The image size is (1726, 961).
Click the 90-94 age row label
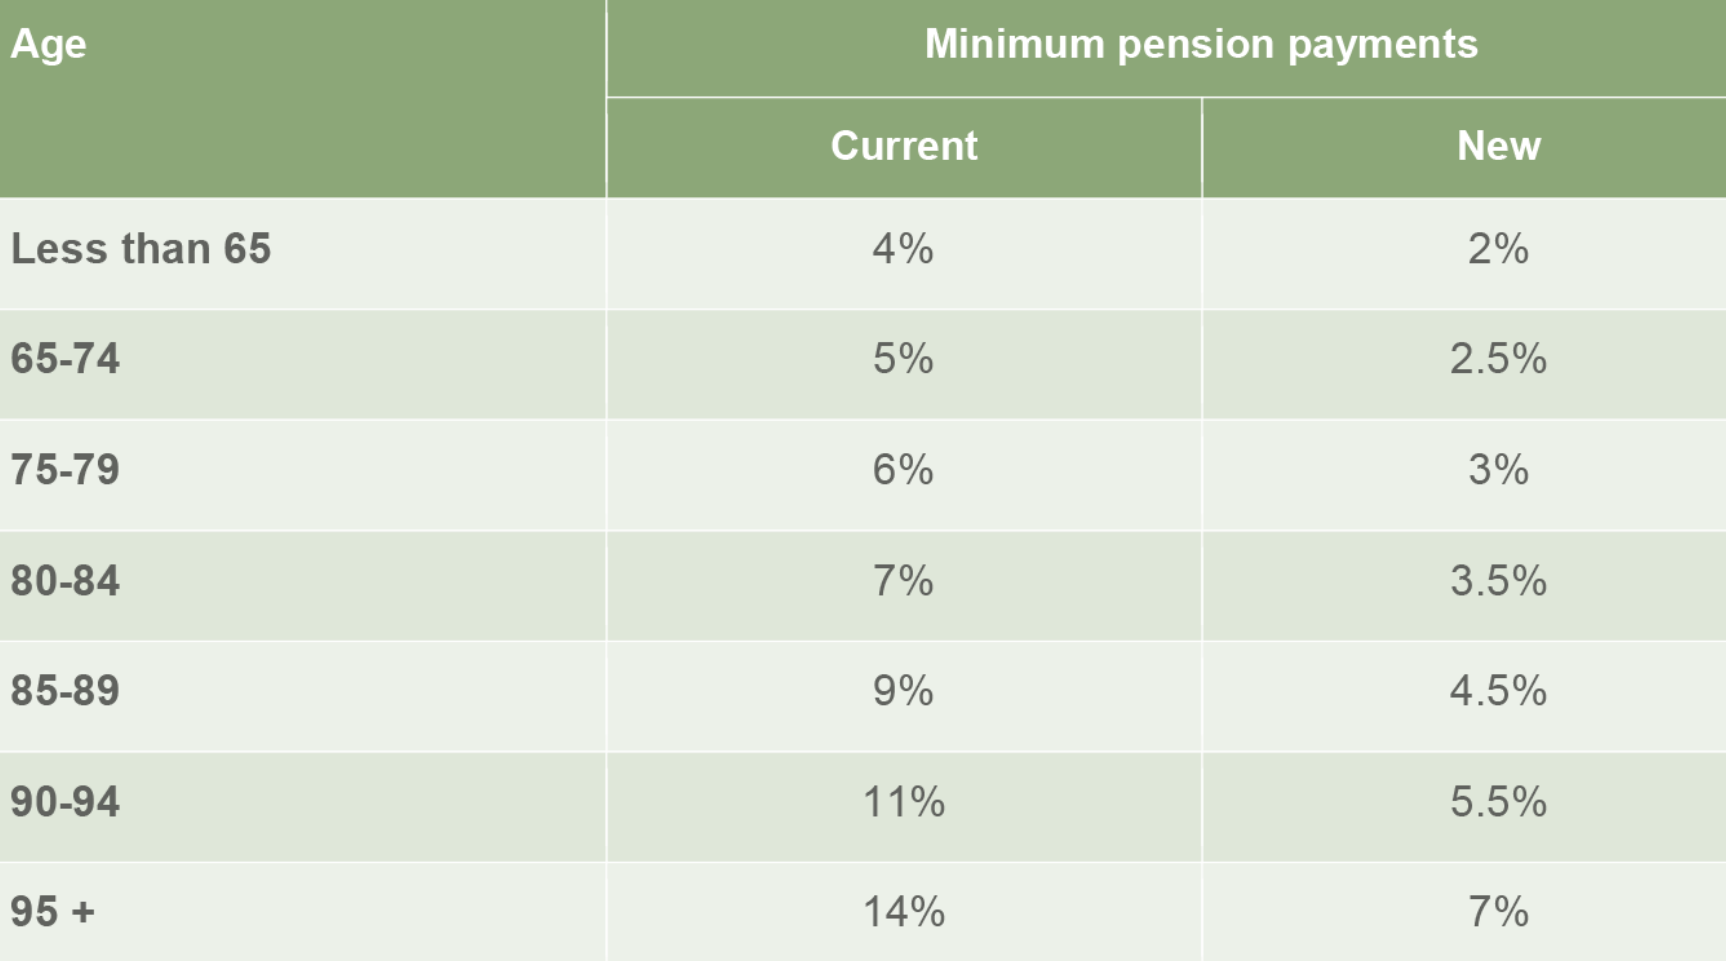(65, 802)
